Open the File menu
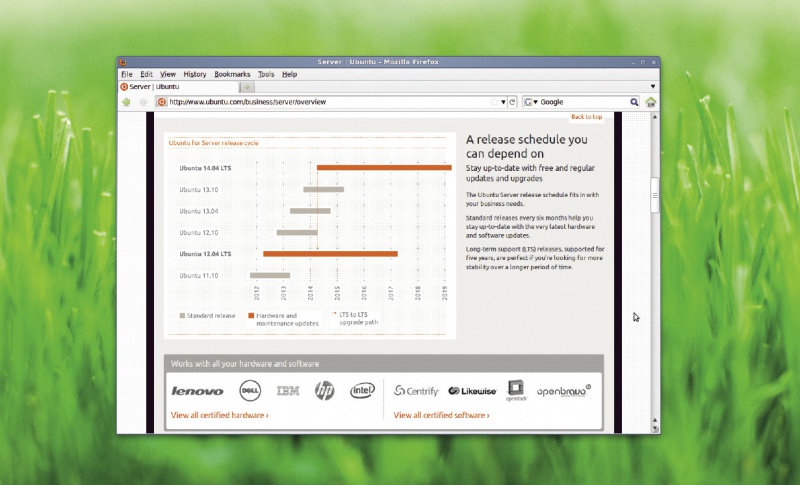Screen dimensions: 800x485 click(127, 74)
